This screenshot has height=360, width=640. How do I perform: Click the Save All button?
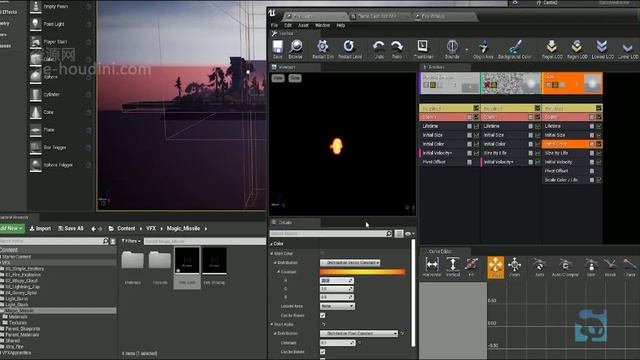(71, 229)
